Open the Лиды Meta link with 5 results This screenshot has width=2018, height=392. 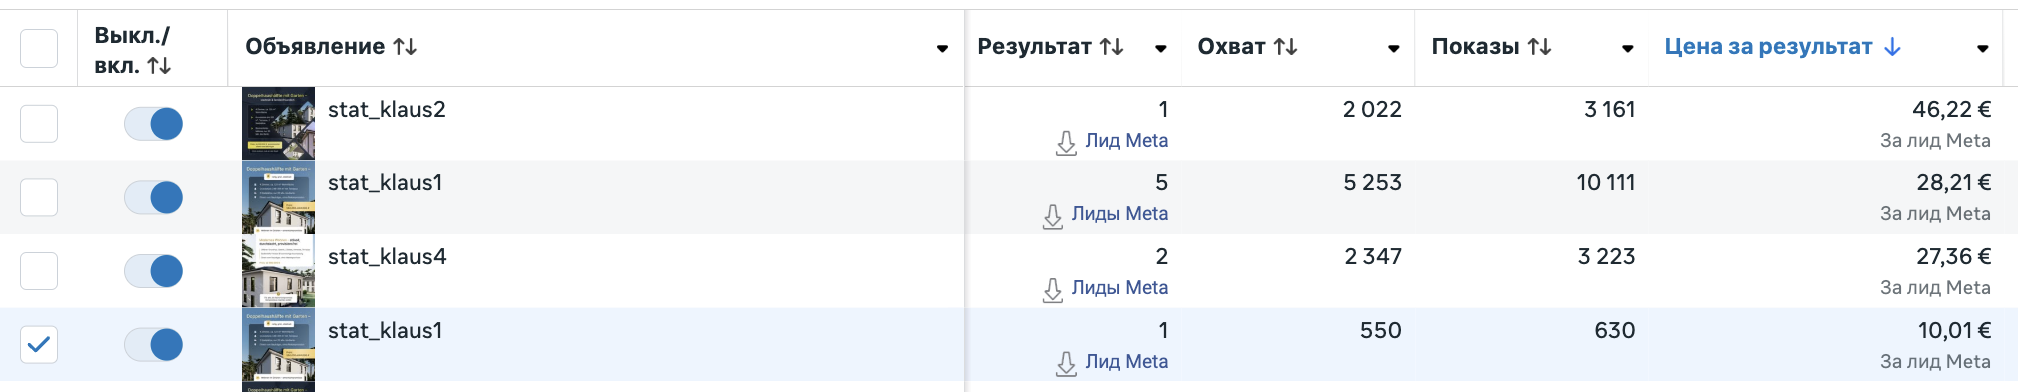(x=1119, y=214)
